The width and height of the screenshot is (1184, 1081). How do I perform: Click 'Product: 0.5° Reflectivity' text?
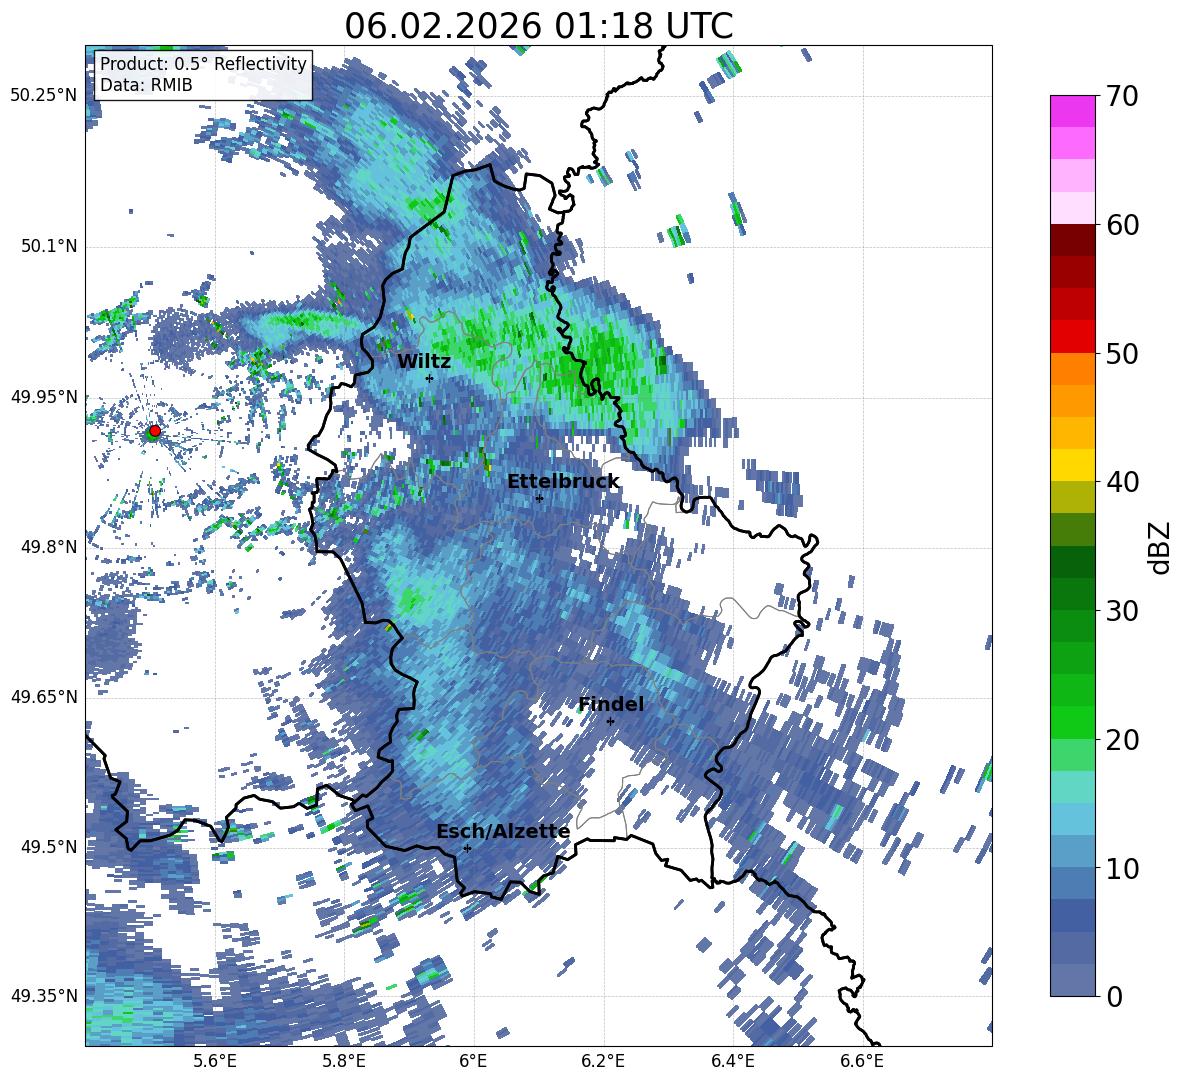point(203,64)
